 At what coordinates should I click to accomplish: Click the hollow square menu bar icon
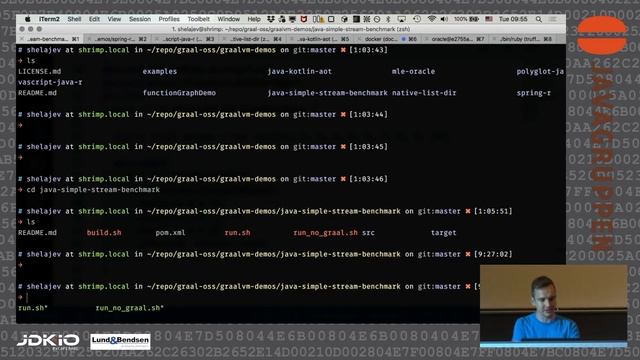(x=331, y=19)
